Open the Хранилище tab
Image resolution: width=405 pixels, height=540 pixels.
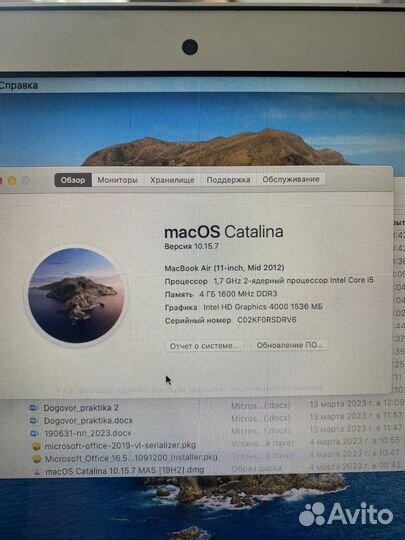point(172,180)
